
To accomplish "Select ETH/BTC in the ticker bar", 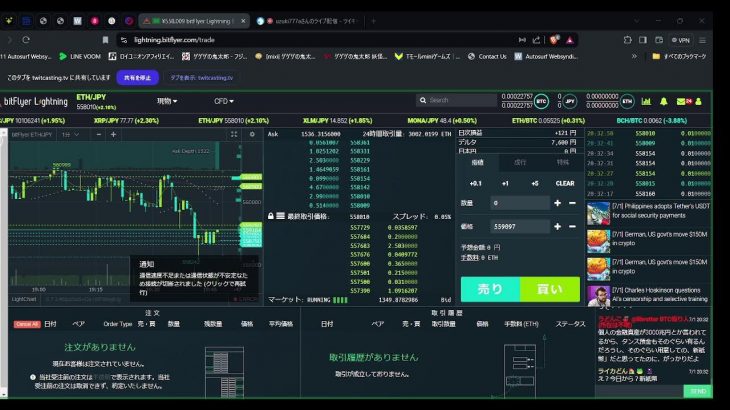I will [x=548, y=121].
